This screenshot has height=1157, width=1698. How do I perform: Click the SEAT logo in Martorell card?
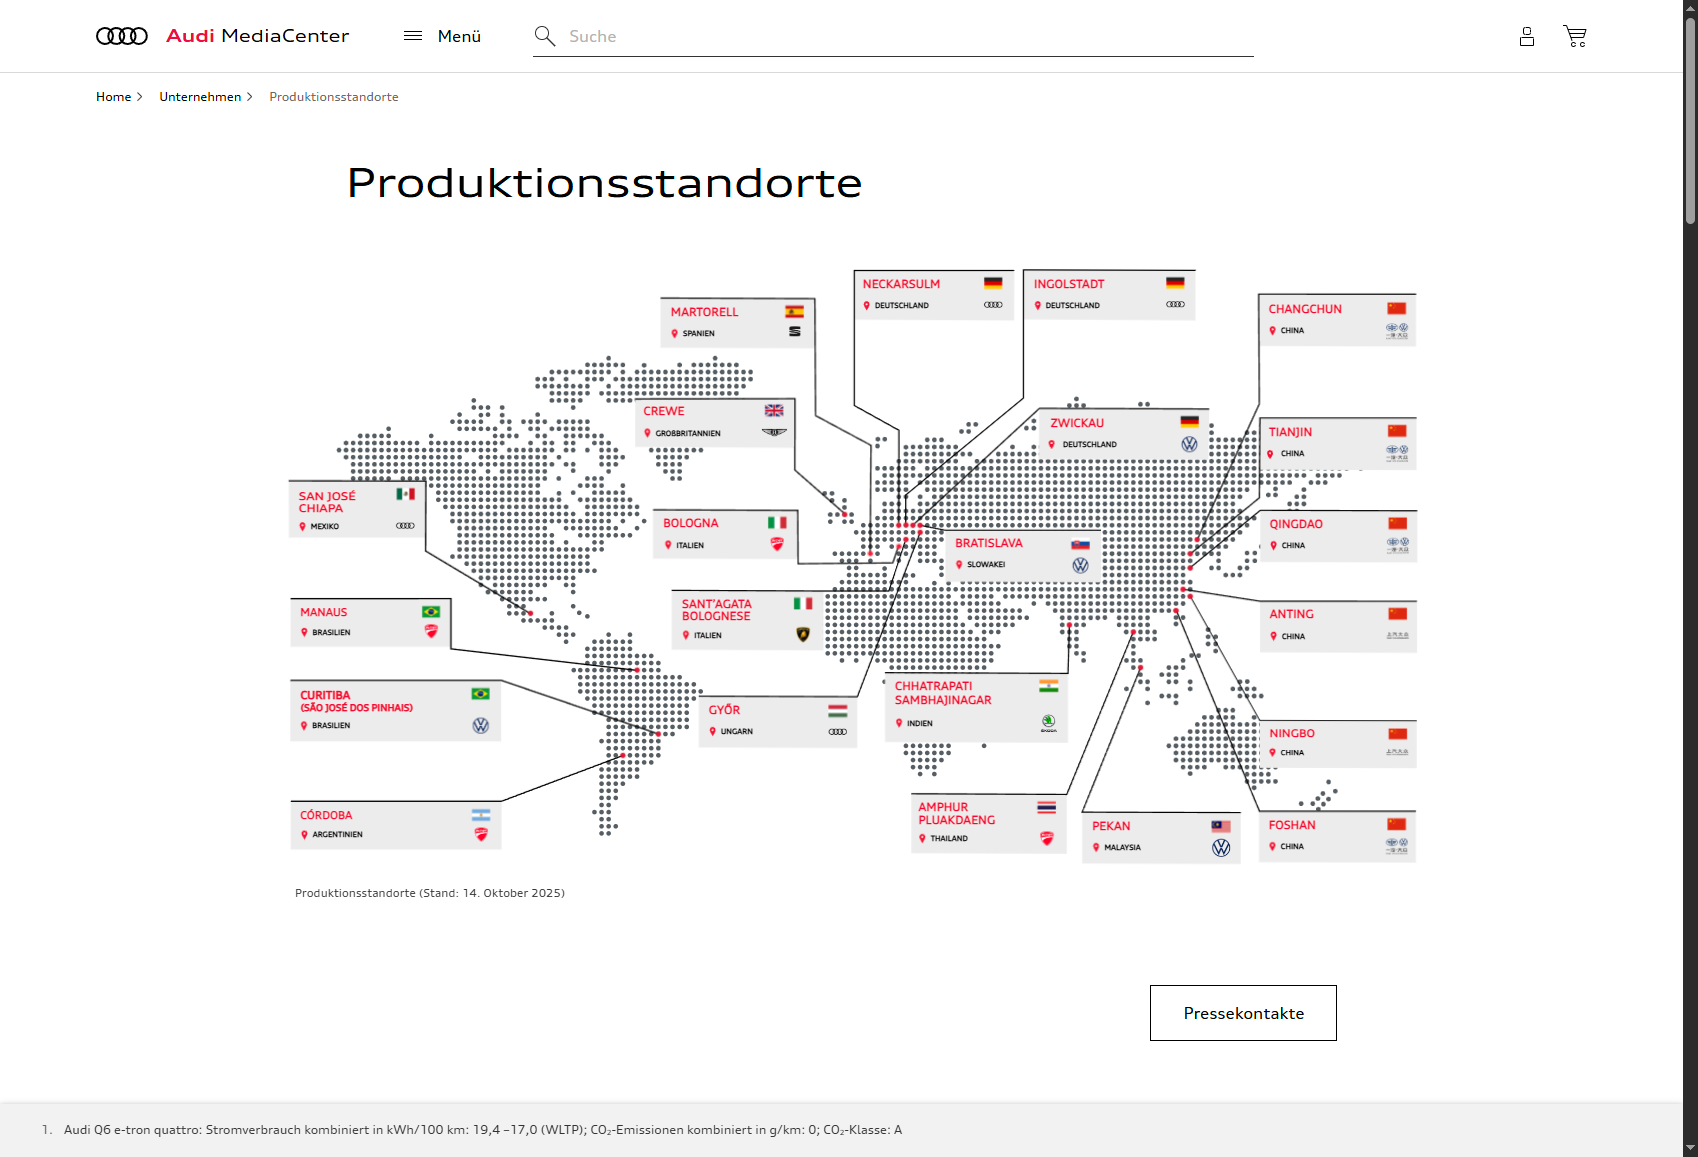(x=795, y=332)
